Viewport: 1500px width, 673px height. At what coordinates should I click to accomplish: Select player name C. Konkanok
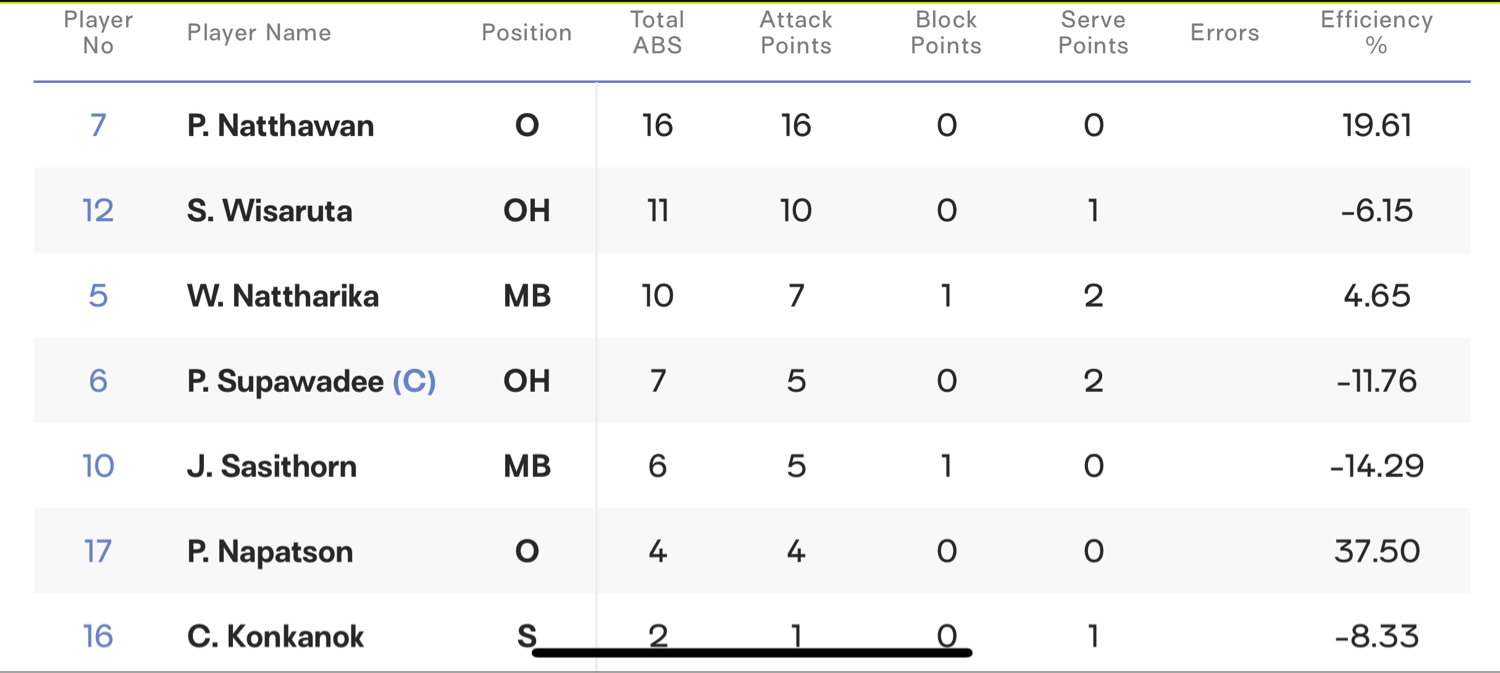click(x=276, y=636)
